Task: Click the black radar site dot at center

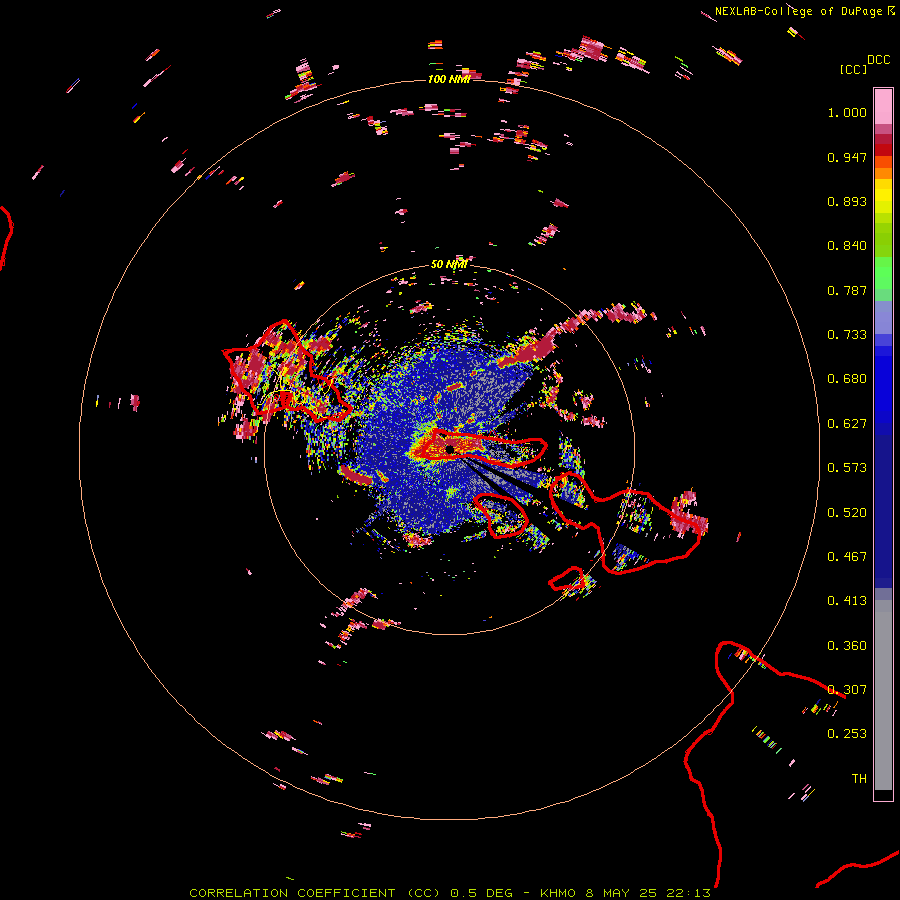Action: [x=450, y=448]
